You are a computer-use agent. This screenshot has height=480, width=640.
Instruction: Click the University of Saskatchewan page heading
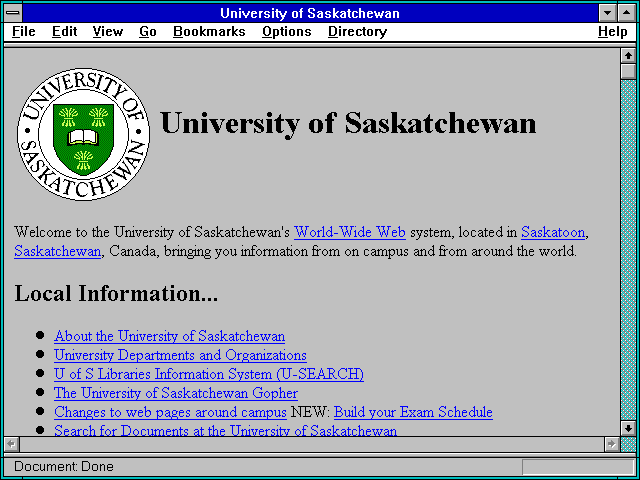(x=348, y=123)
